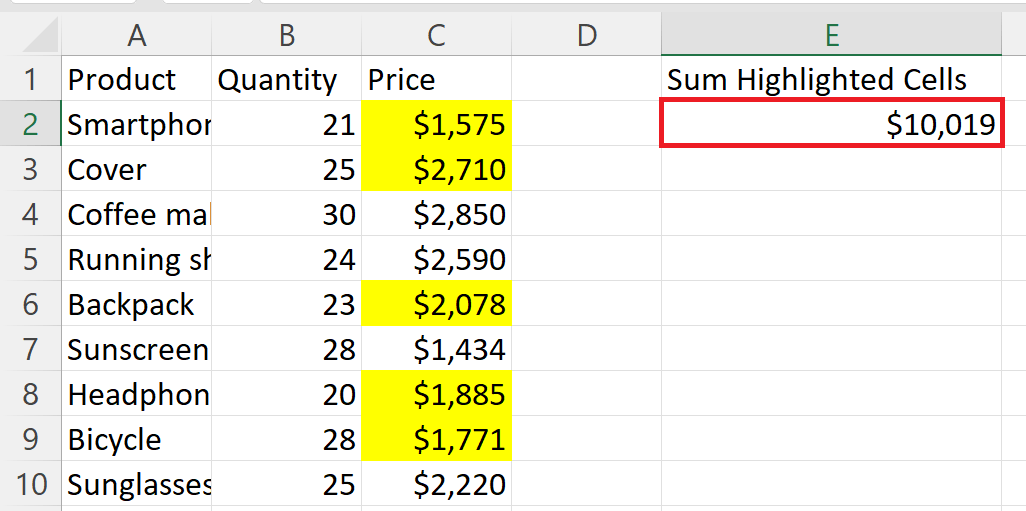Select the Running shoes product cell

click(x=136, y=259)
